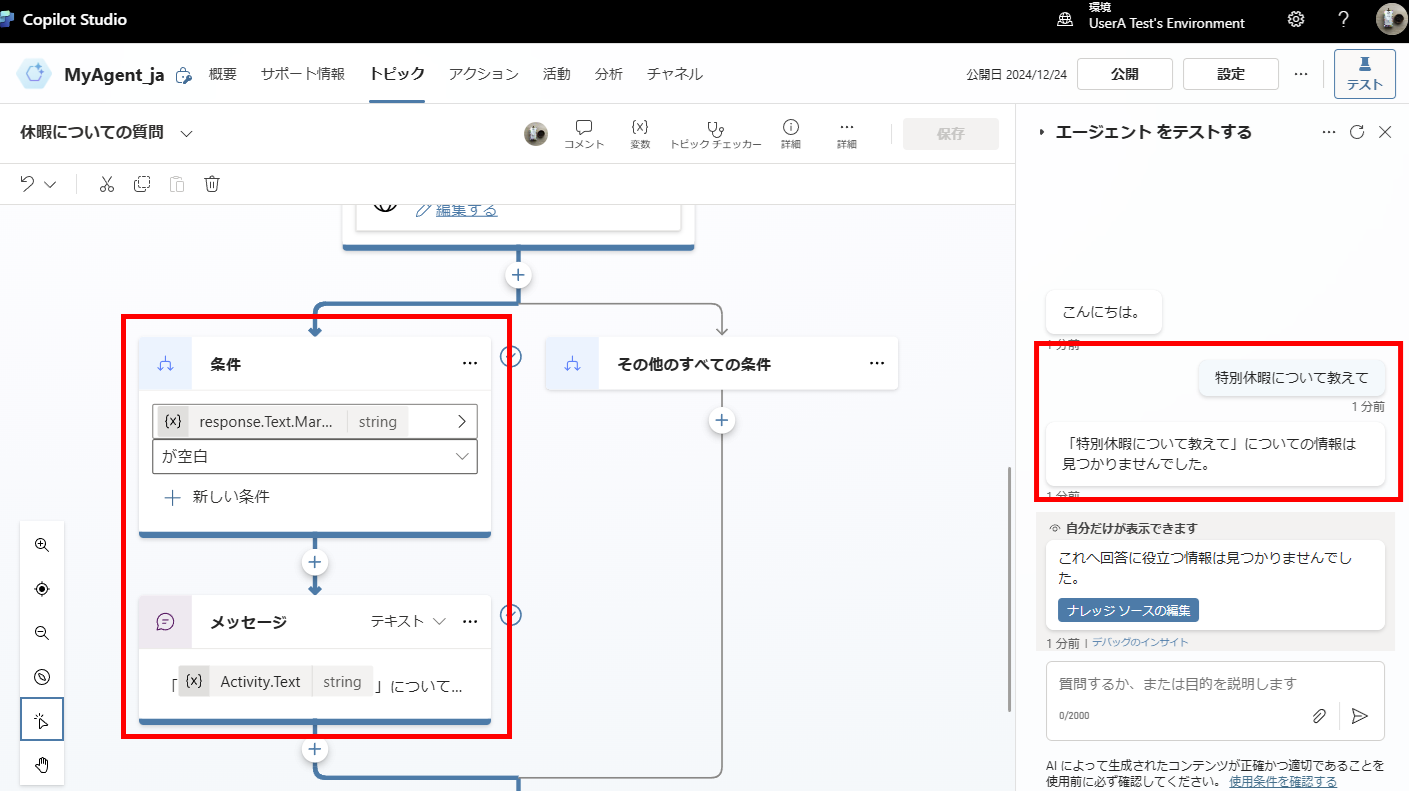The height and width of the screenshot is (791, 1409).
Task: Open the 休暇についての質問 topic dropdown
Action: (x=185, y=131)
